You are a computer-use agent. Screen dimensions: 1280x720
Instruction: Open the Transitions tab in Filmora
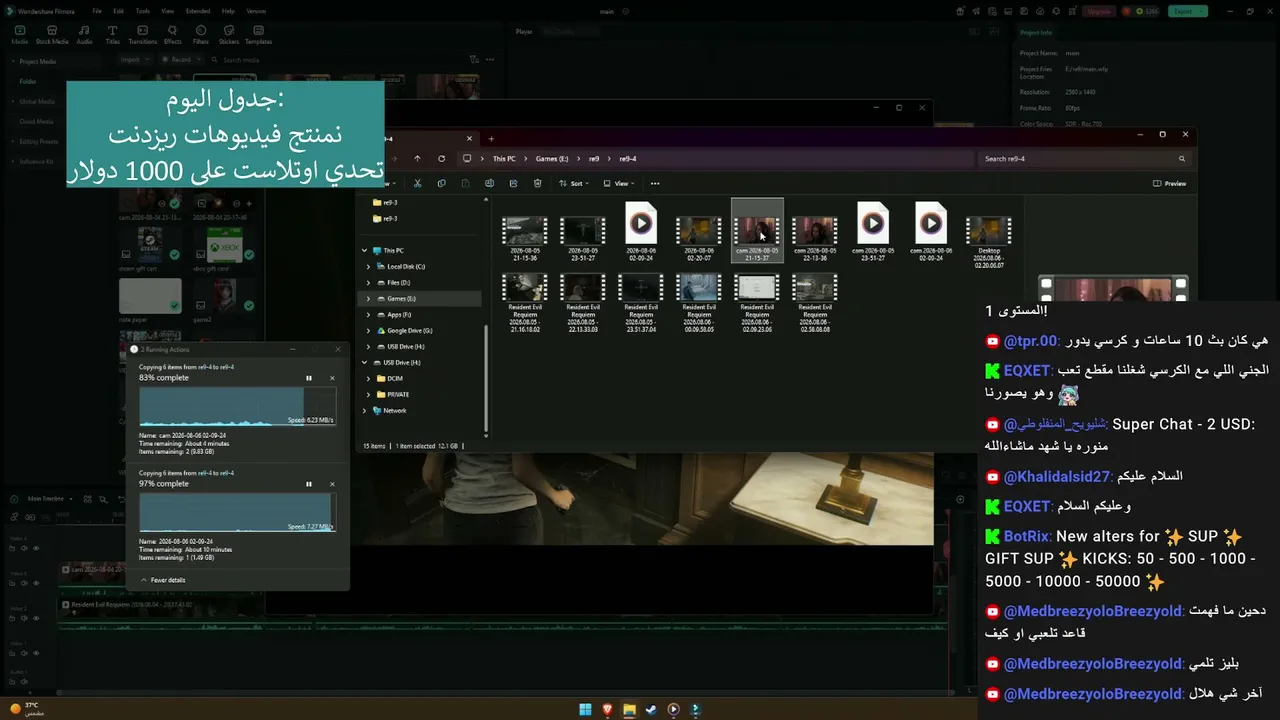(x=143, y=35)
